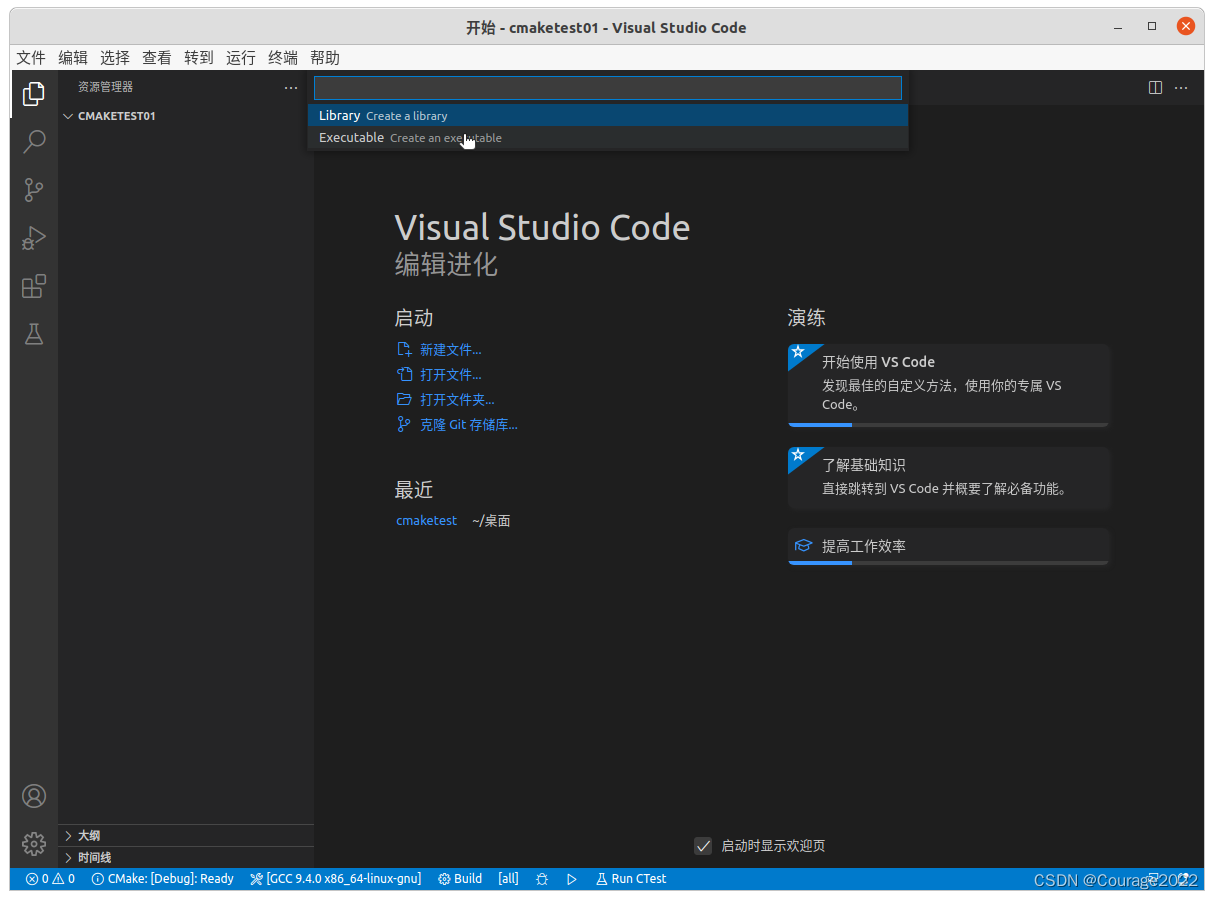Open editor more actions ellipsis
Viewport: 1214px width, 900px height.
tap(1181, 87)
